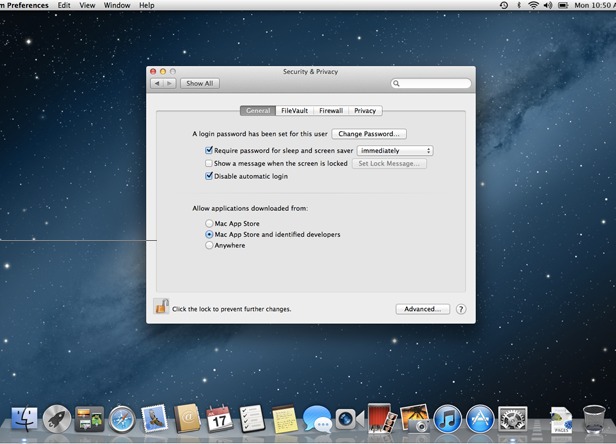Open System Preferences application menu
The width and height of the screenshot is (616, 444).
[24, 5]
